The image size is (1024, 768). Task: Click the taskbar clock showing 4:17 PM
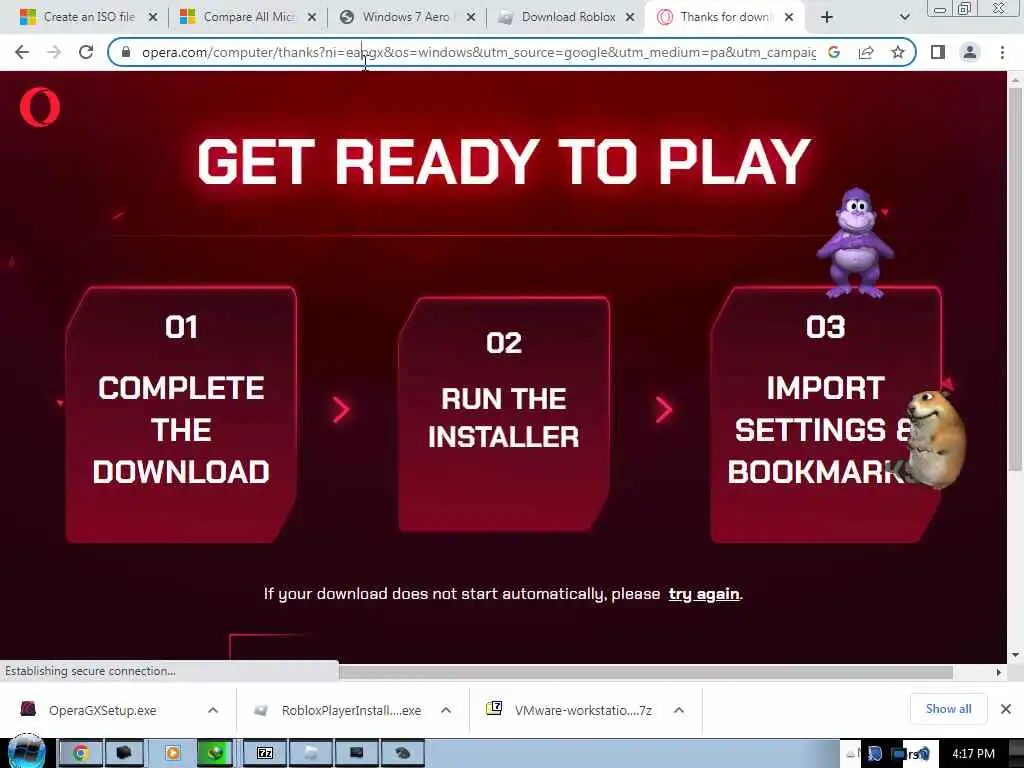point(973,754)
